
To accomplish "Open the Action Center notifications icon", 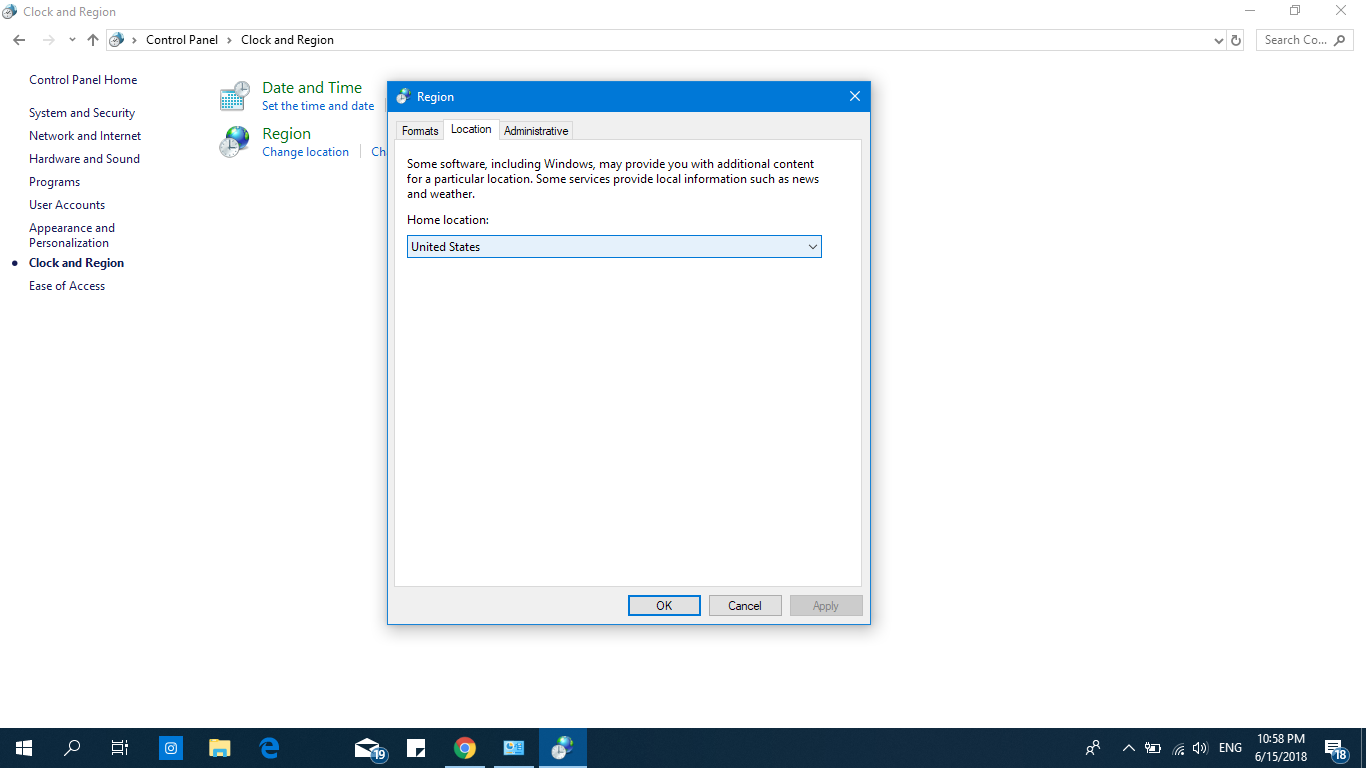I will point(1336,748).
